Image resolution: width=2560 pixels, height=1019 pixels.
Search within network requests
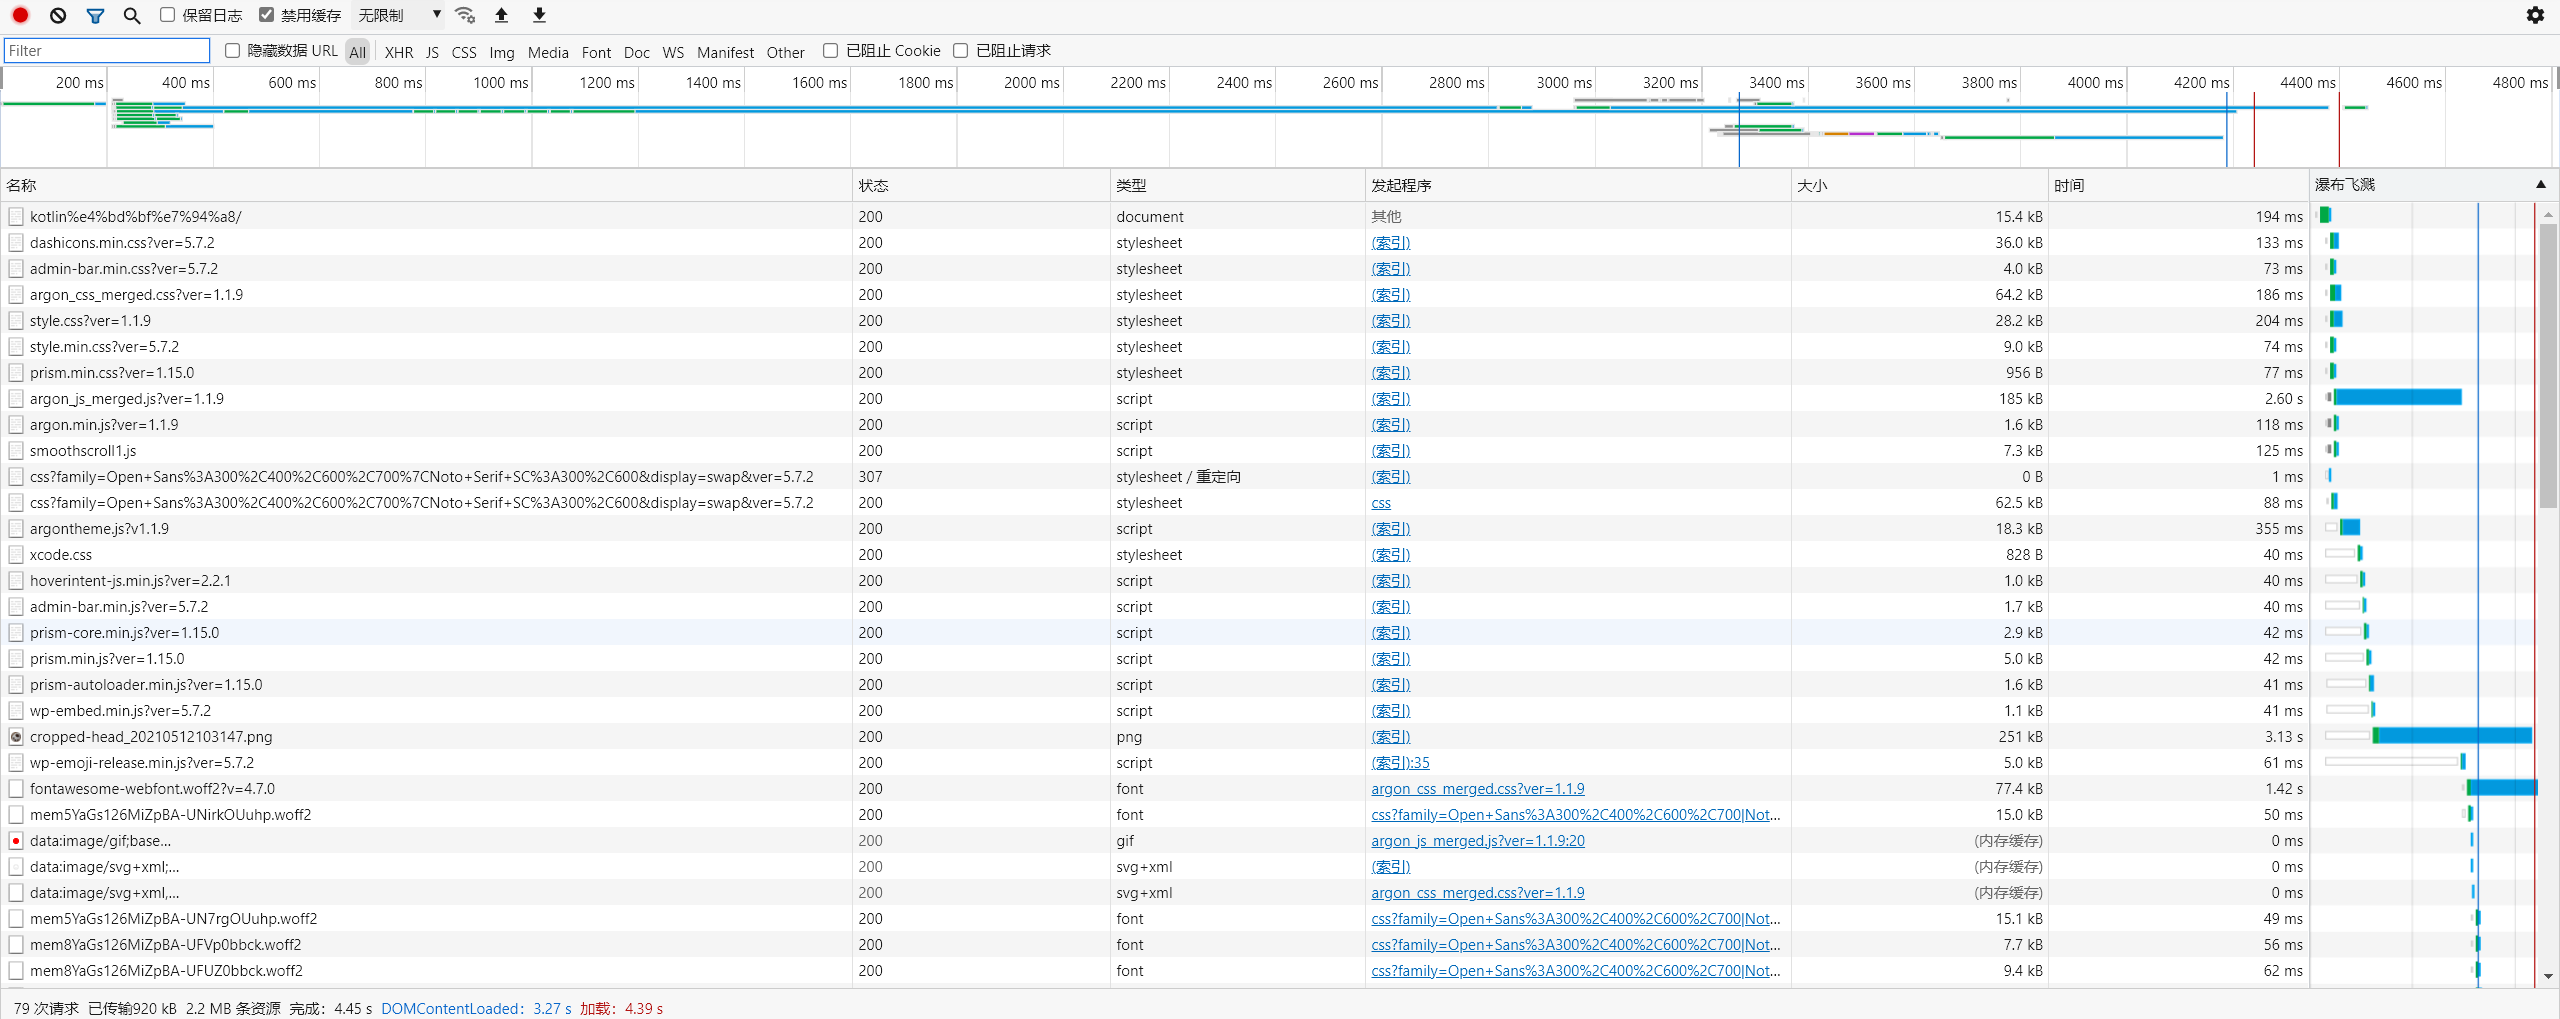point(132,15)
